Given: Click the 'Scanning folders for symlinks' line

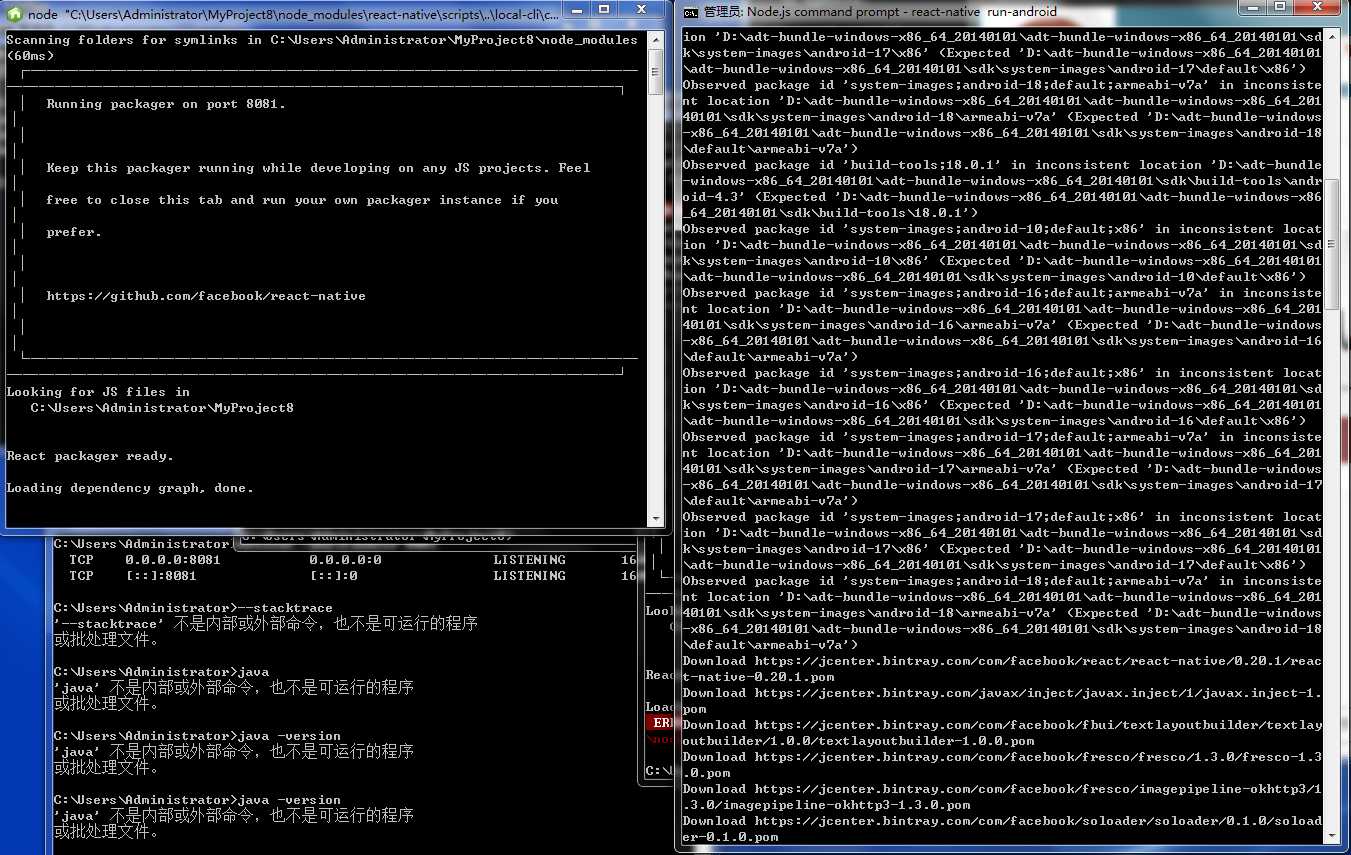Looking at the screenshot, I should 322,40.
